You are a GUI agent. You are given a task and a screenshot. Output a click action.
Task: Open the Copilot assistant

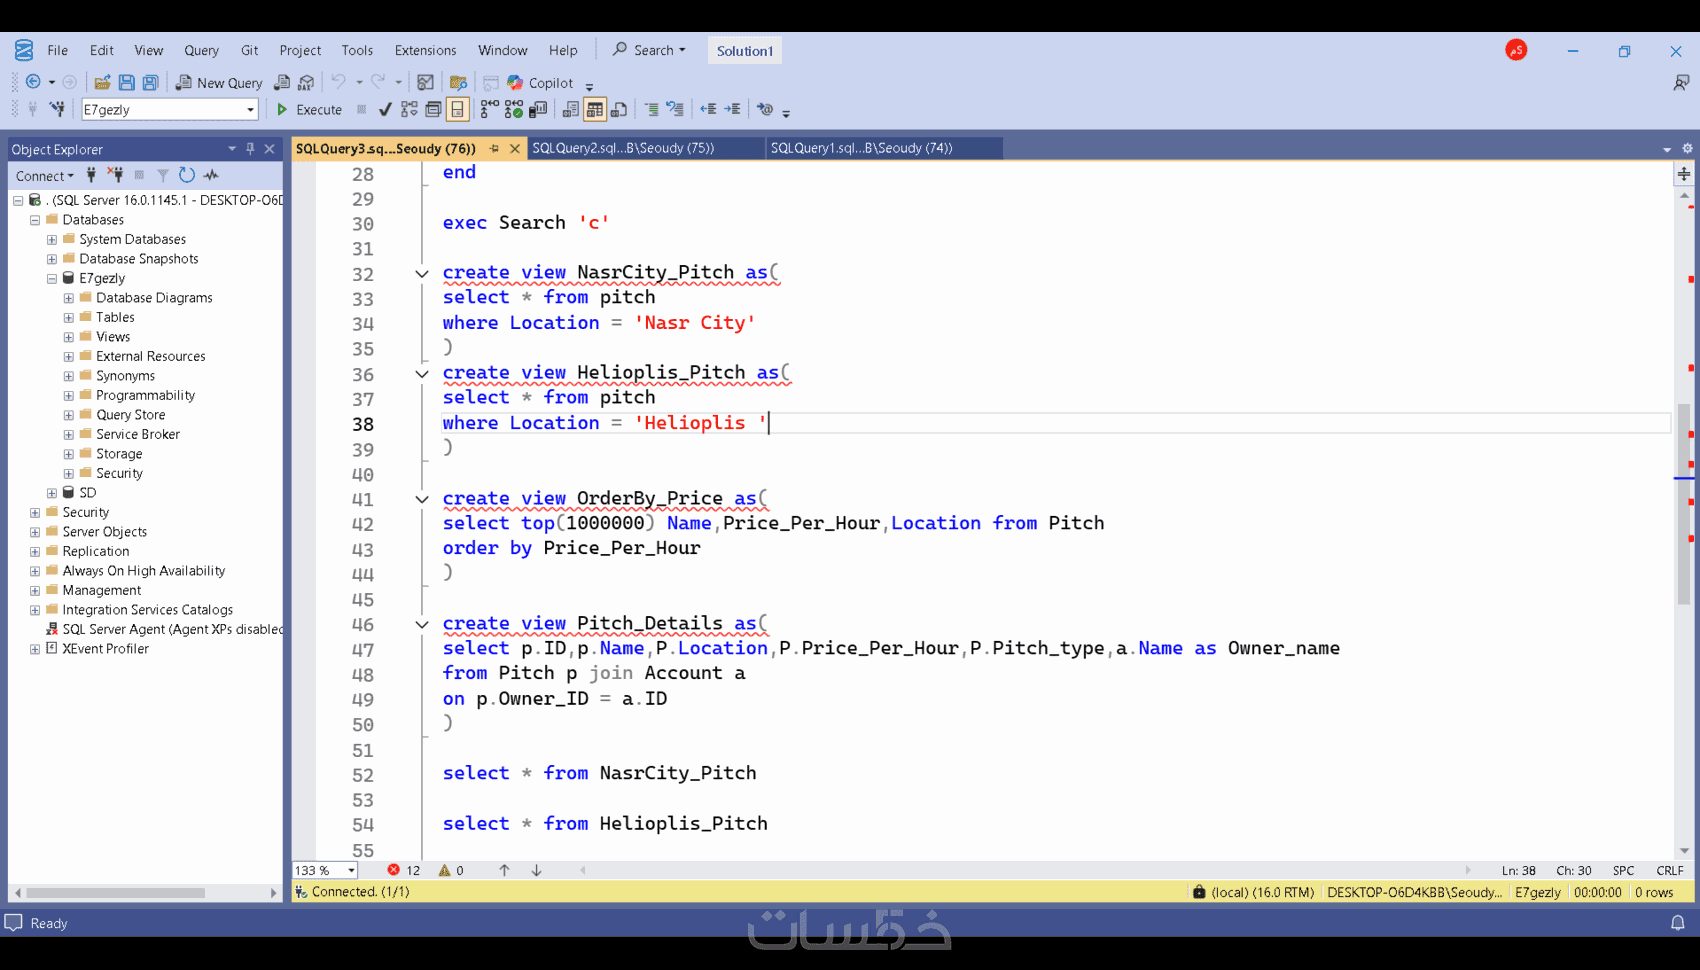coord(540,82)
